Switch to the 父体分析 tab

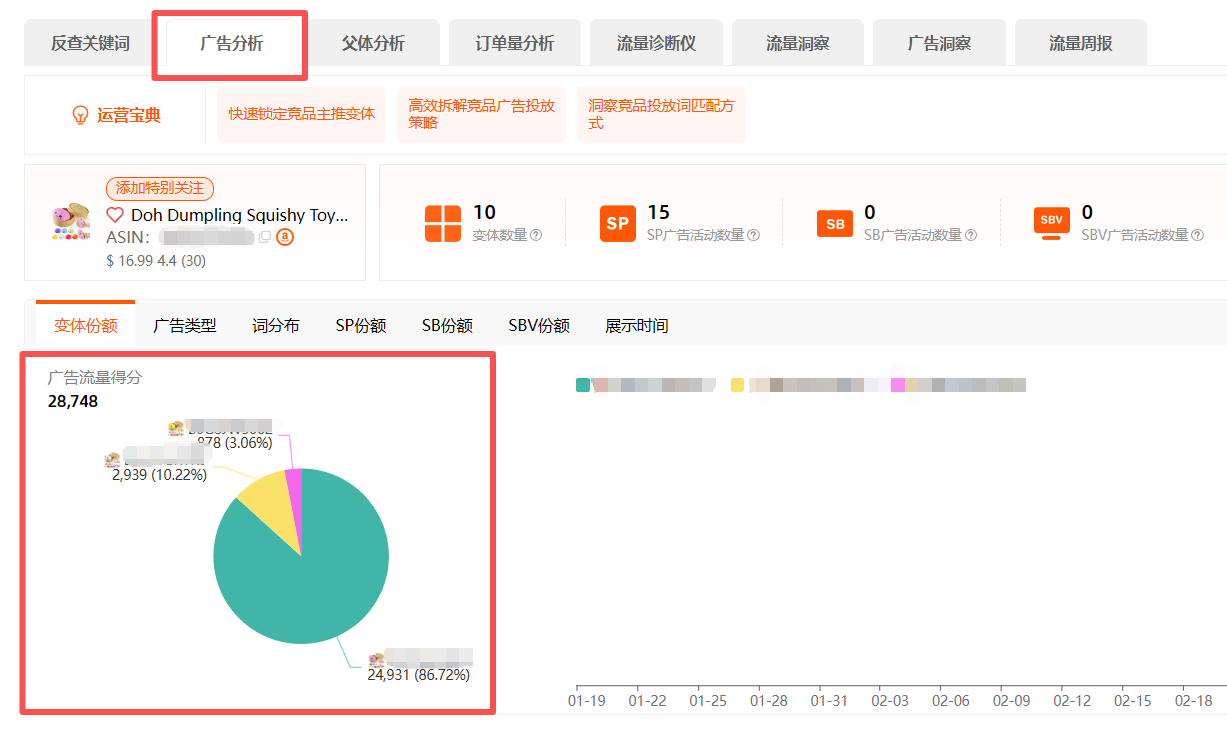[373, 43]
